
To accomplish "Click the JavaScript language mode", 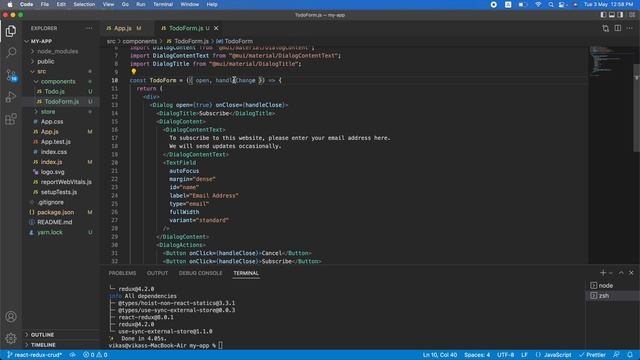I will click(x=553, y=355).
